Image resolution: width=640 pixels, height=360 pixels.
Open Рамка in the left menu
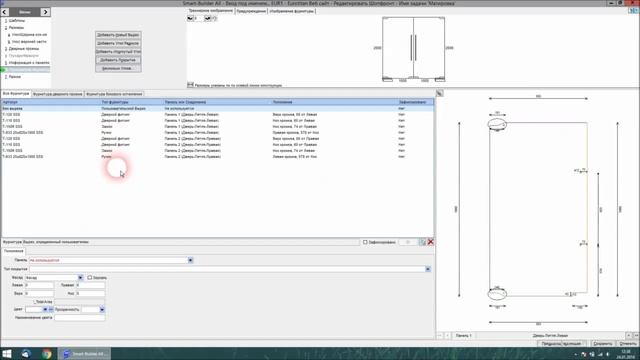tap(15, 77)
